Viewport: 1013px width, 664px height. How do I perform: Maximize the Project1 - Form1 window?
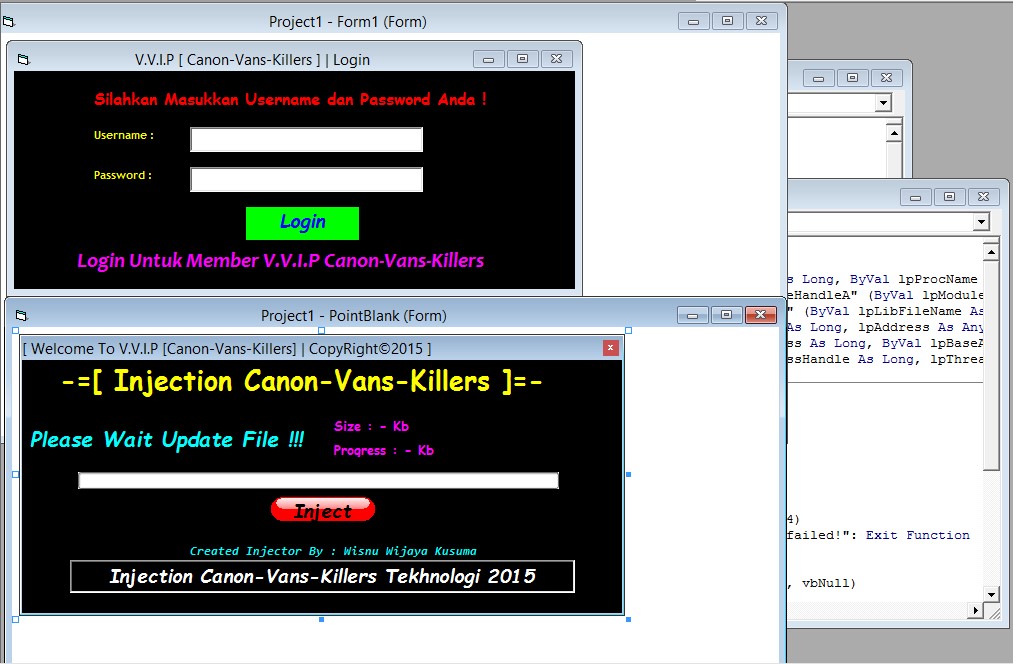(x=727, y=21)
